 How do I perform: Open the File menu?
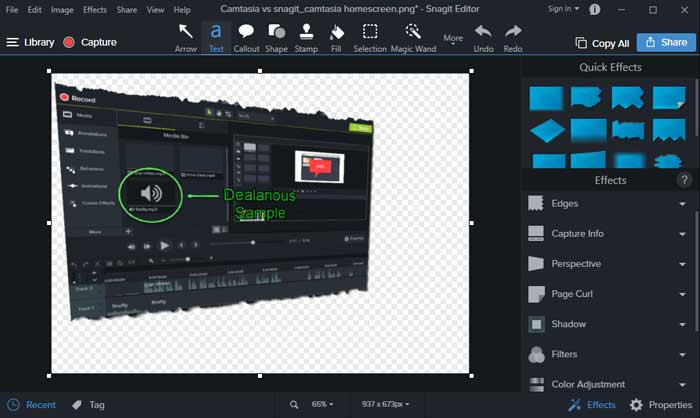pos(12,9)
